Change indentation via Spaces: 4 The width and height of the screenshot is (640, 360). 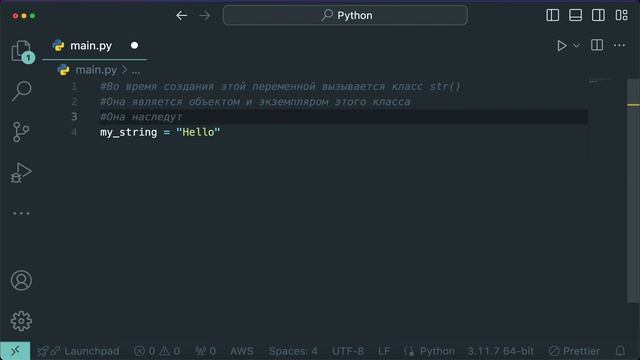pos(293,351)
